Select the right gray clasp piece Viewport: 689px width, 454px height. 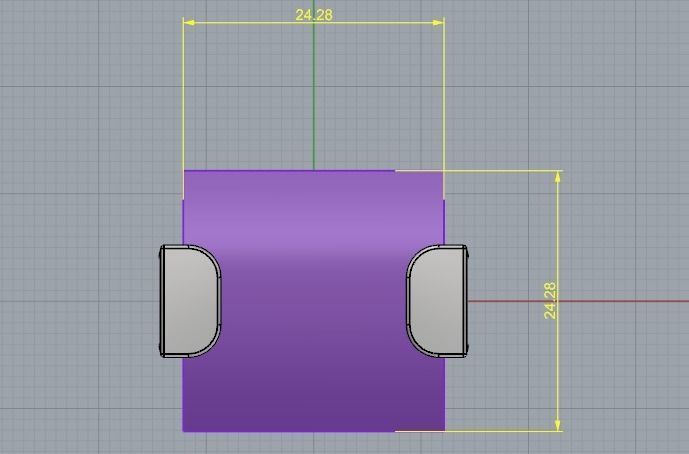pyautogui.click(x=437, y=301)
